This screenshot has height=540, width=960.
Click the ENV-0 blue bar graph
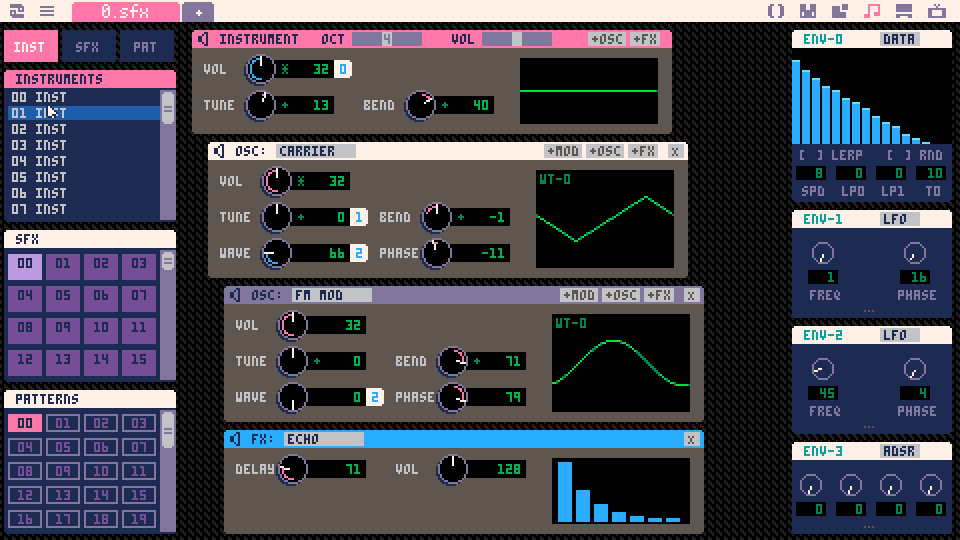872,98
